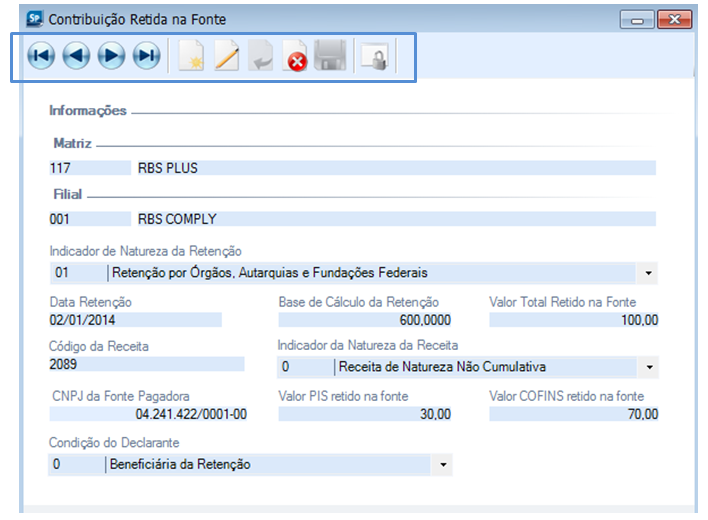Click the Data Retenção field 02/01/2014

pyautogui.click(x=135, y=320)
